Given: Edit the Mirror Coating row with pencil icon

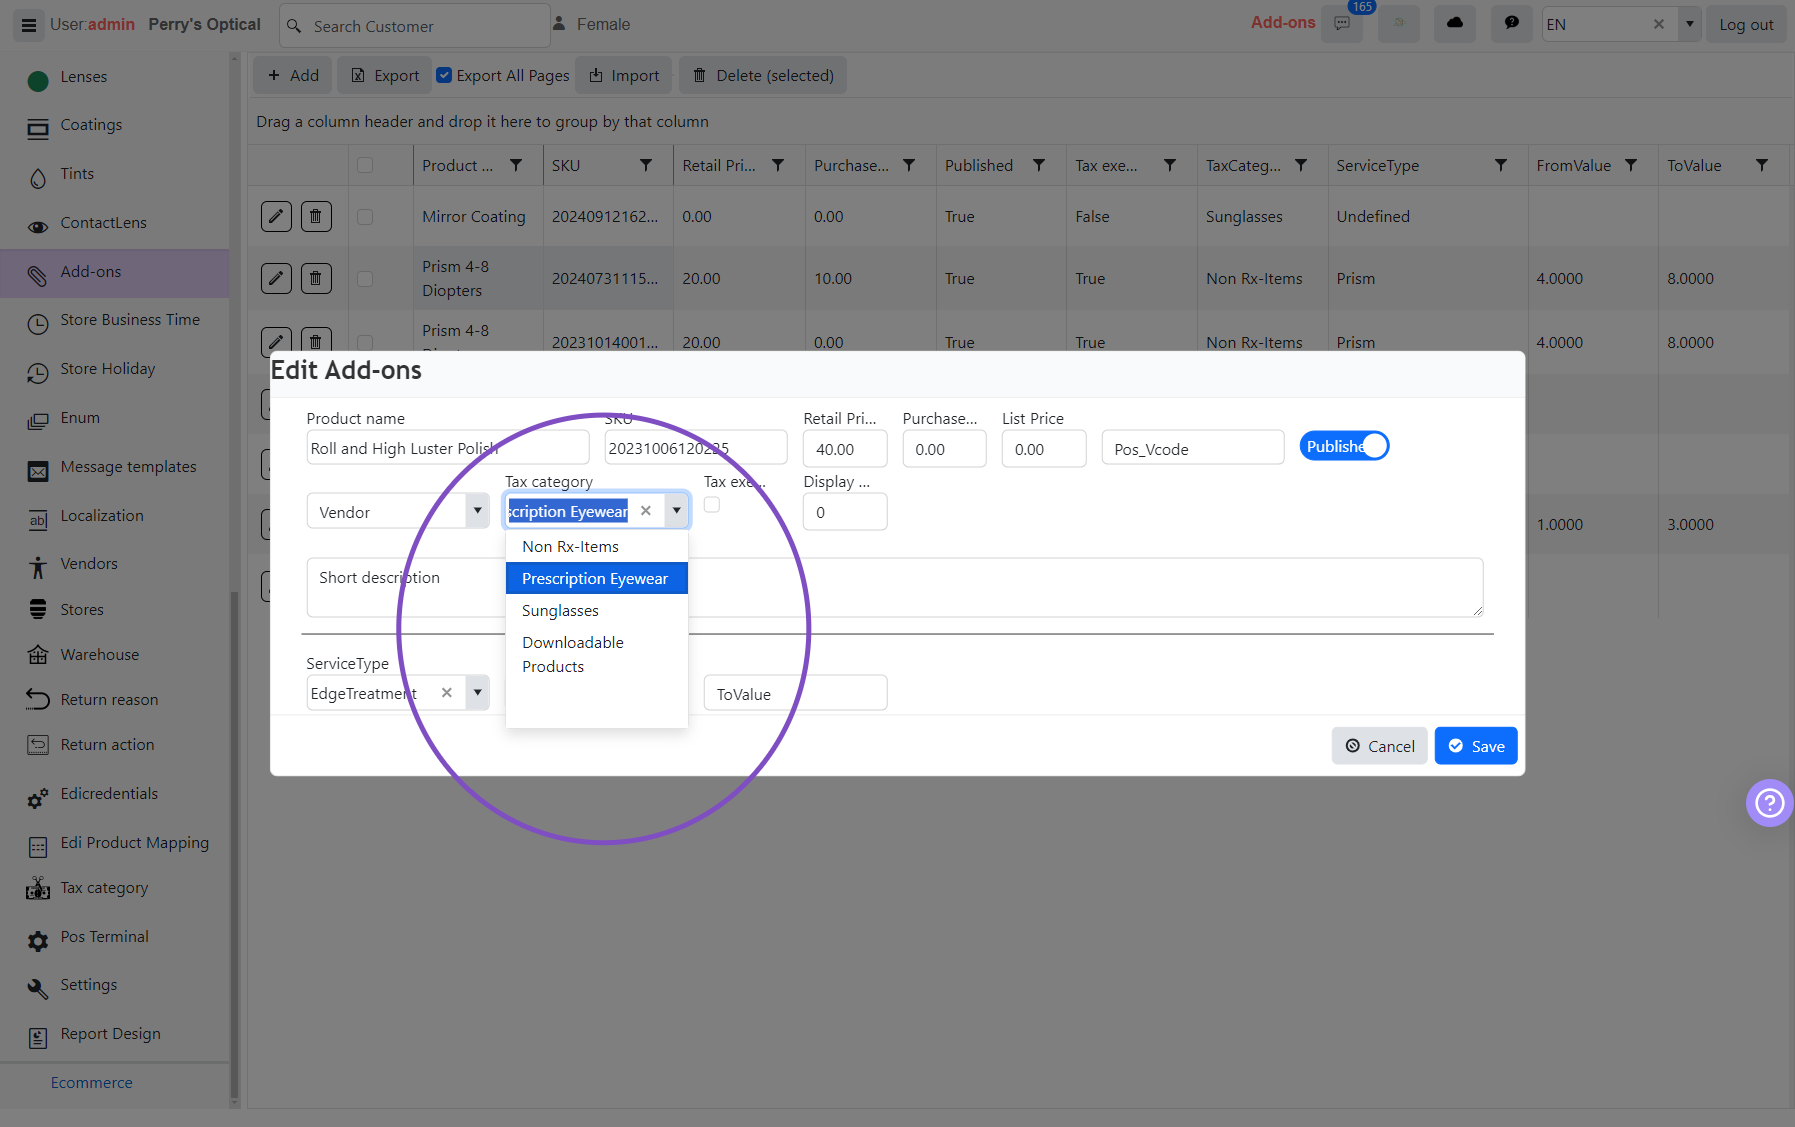Looking at the screenshot, I should coord(276,216).
